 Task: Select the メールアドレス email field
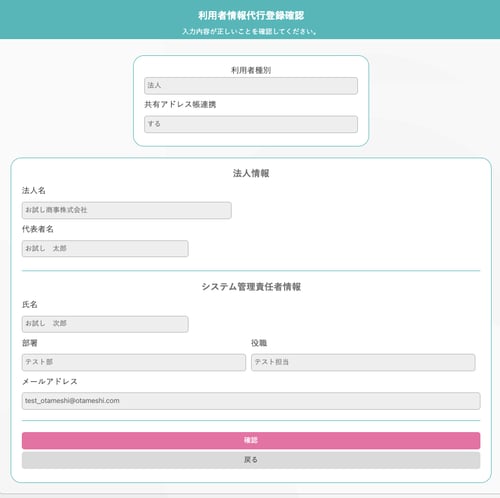[251, 401]
